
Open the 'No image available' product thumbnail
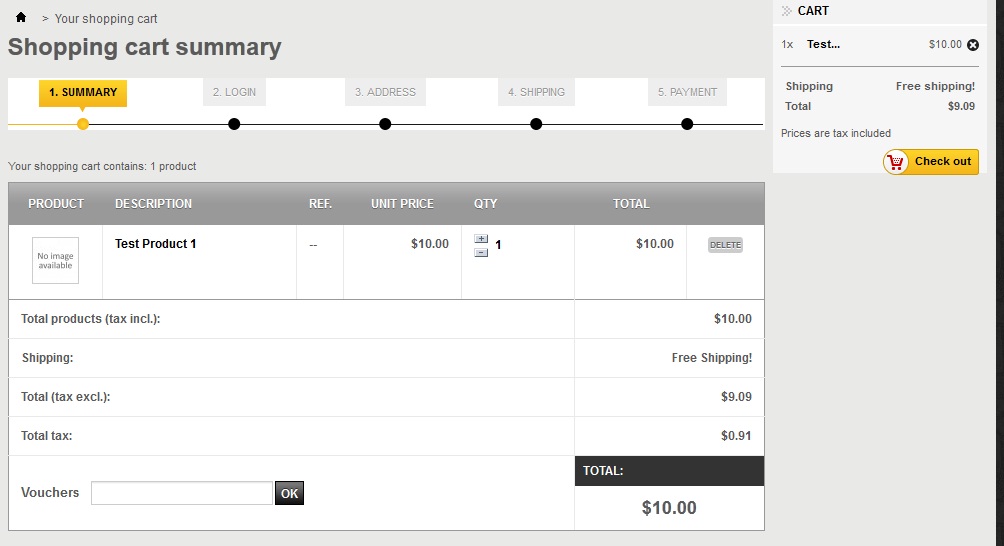coord(55,261)
